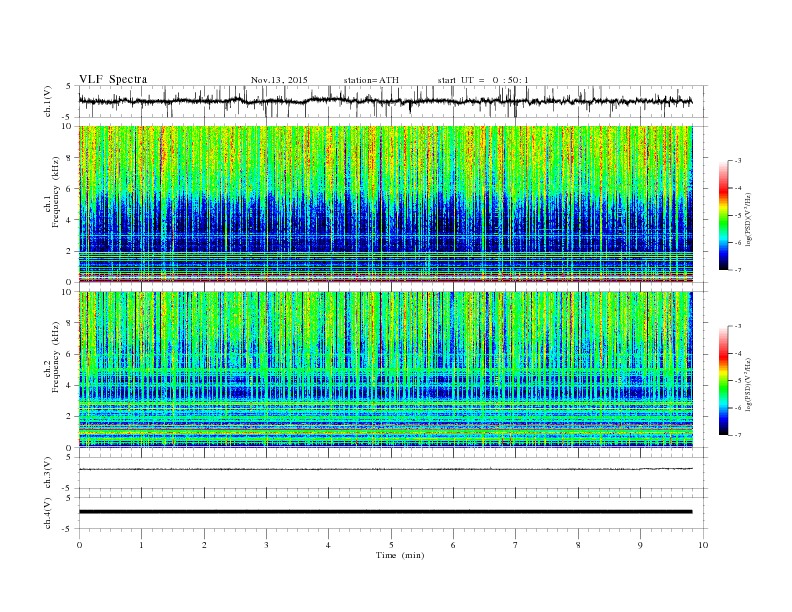Click the "Time (min)" x-axis label
Screen dimensions: 792x612
[400, 555]
